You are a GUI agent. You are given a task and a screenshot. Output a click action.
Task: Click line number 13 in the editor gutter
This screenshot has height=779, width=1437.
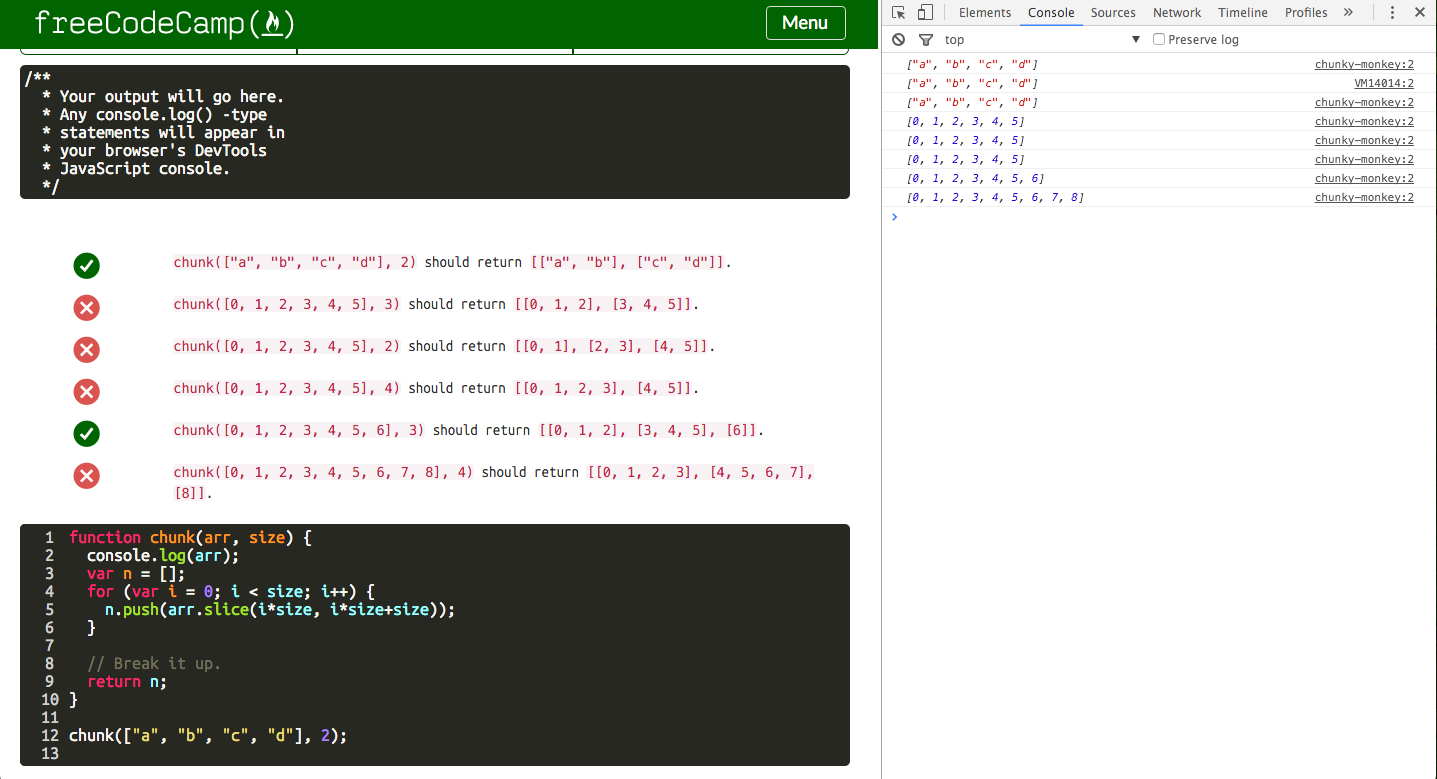50,754
